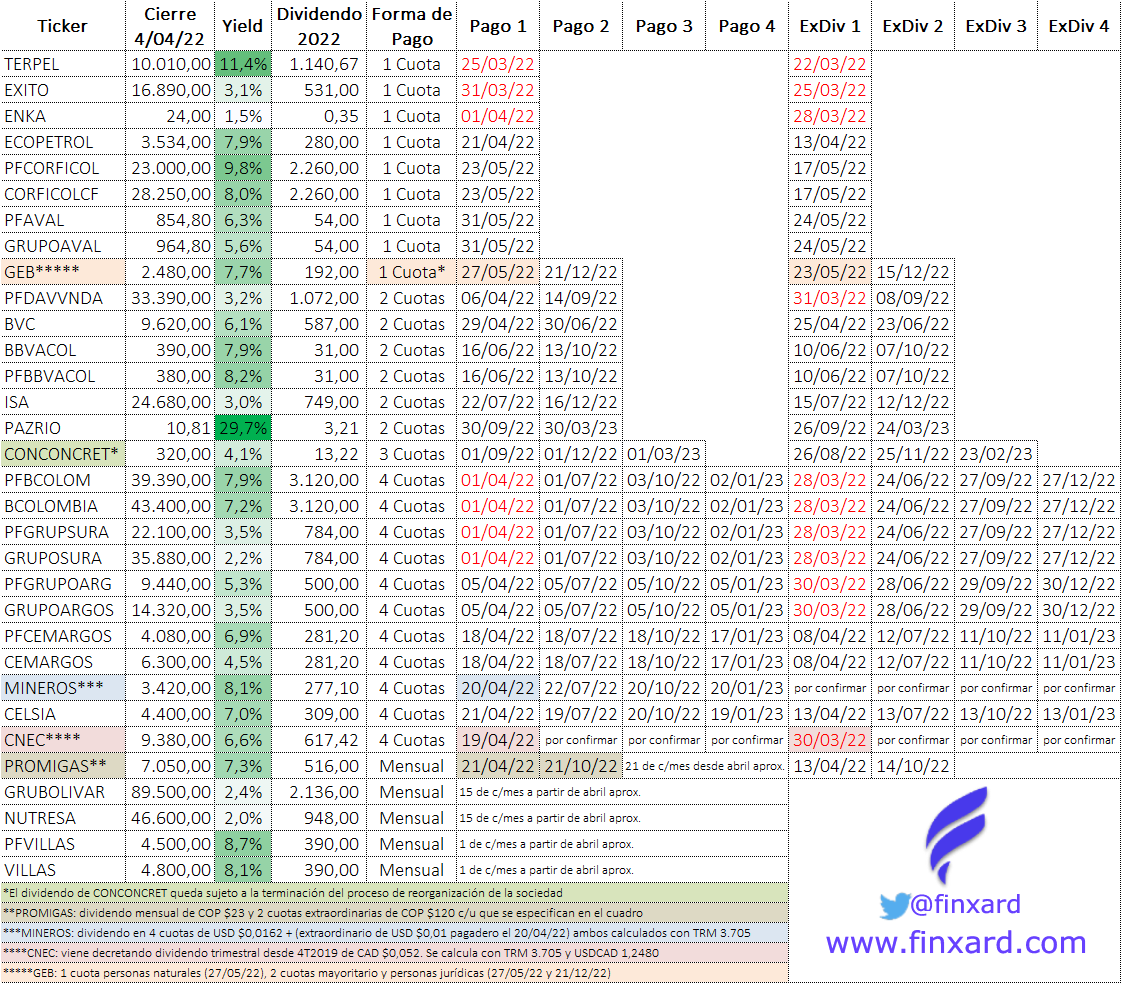This screenshot has width=1121, height=983.
Task: Click the ISA ticker cell
Action: (63, 402)
